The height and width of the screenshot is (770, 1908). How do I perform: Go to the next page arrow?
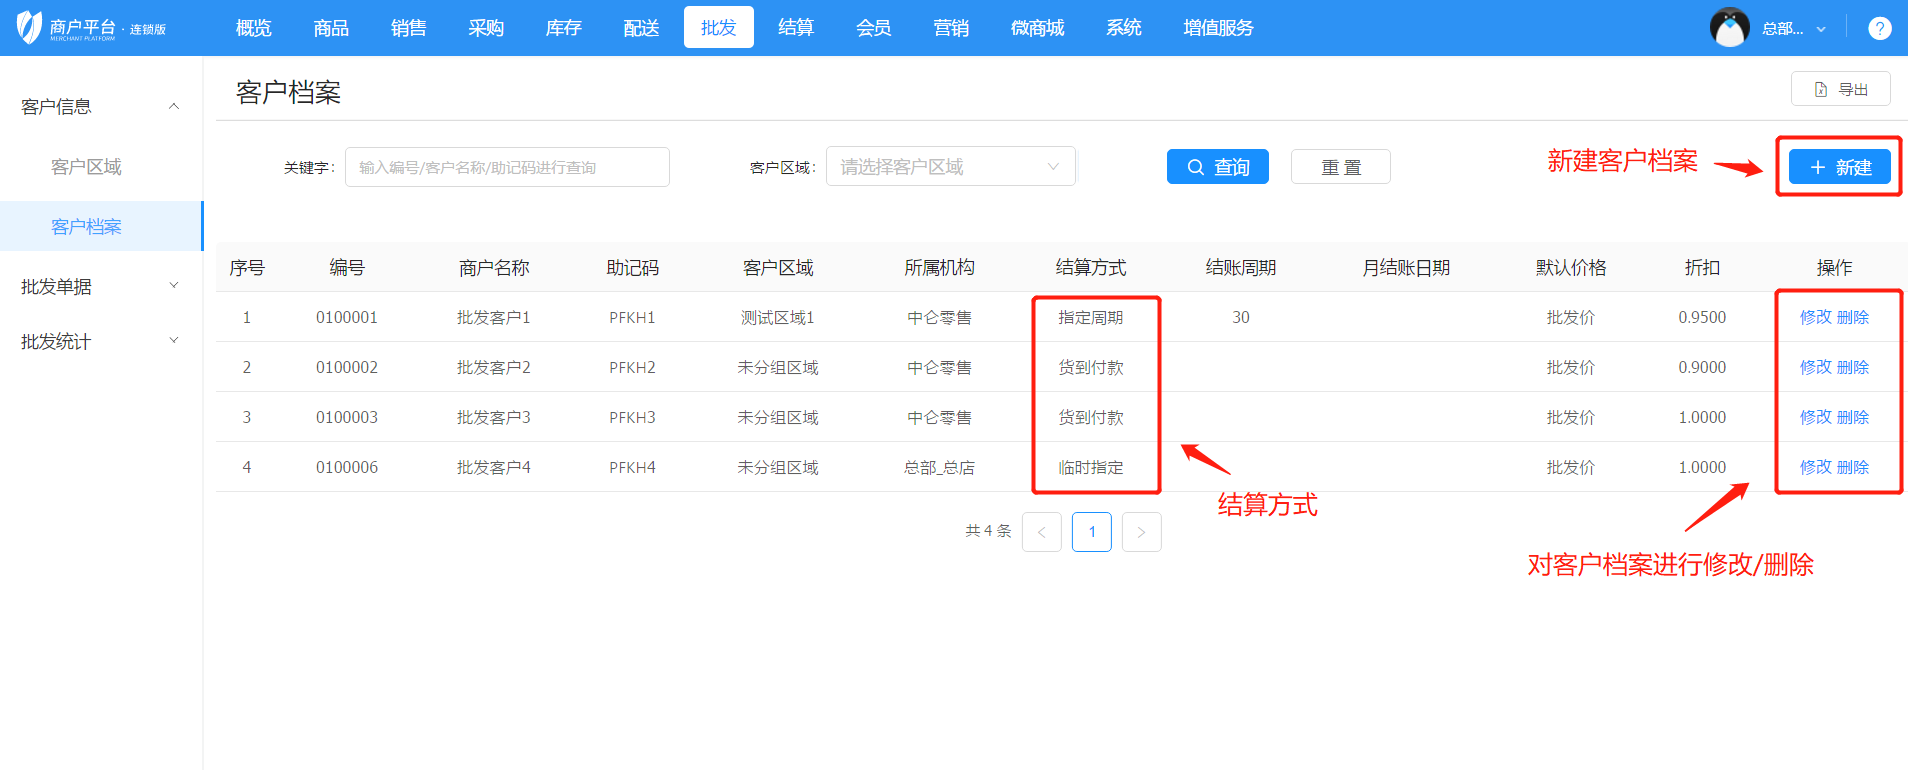(1141, 532)
